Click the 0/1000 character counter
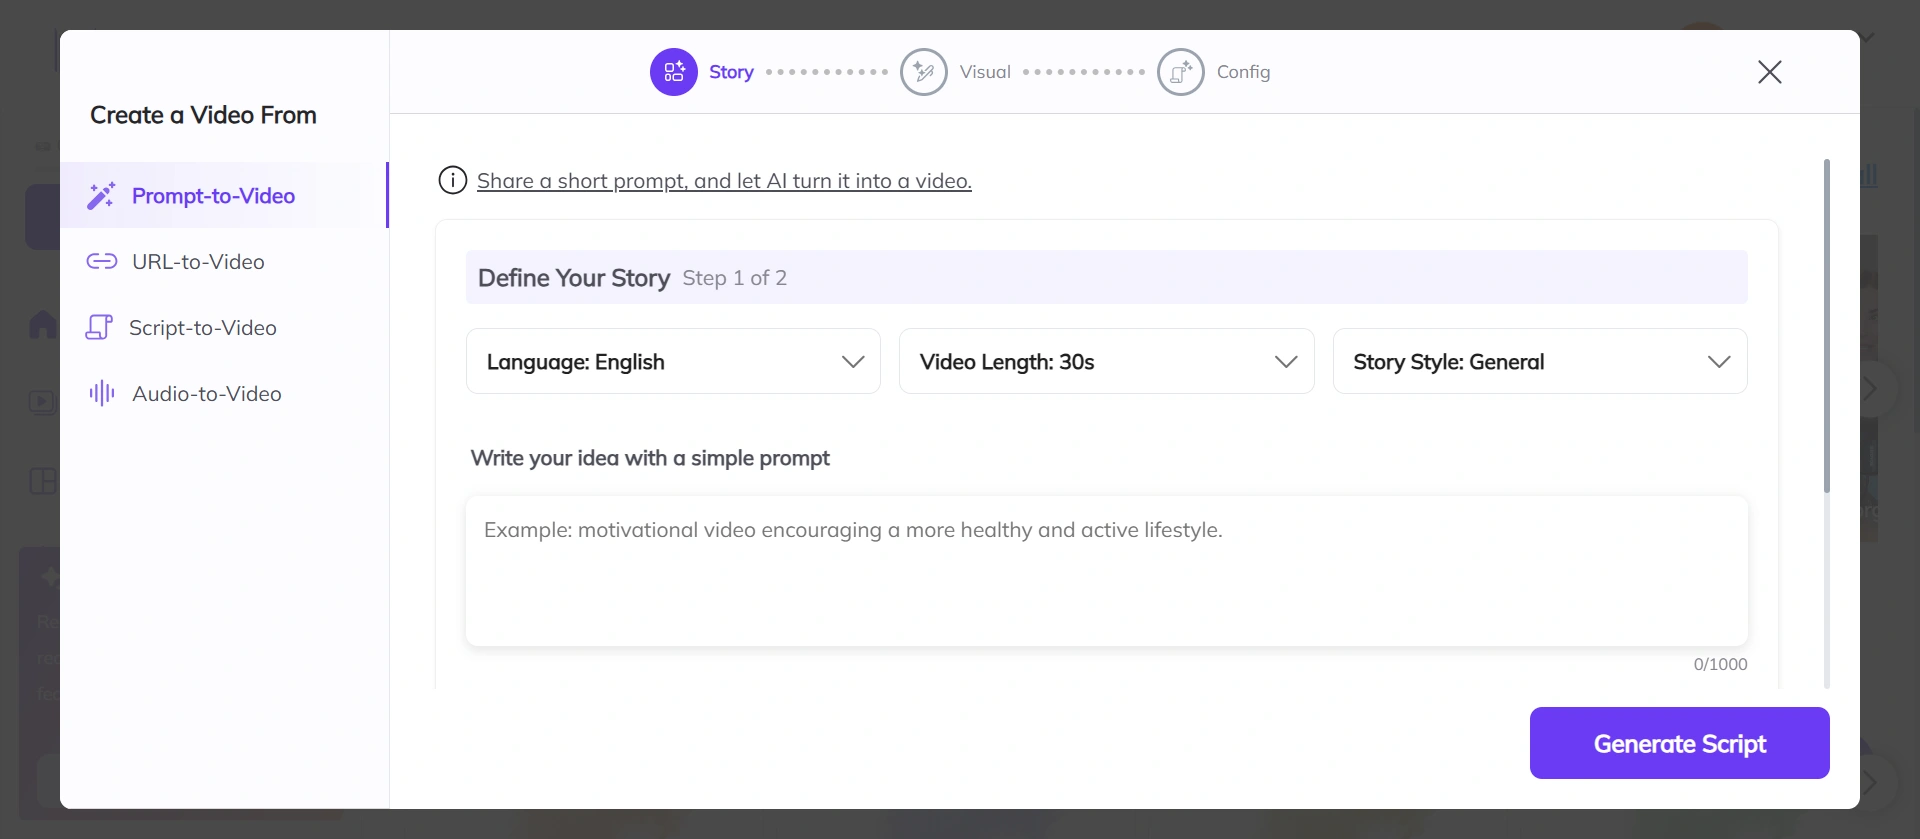The height and width of the screenshot is (839, 1920). [x=1720, y=664]
